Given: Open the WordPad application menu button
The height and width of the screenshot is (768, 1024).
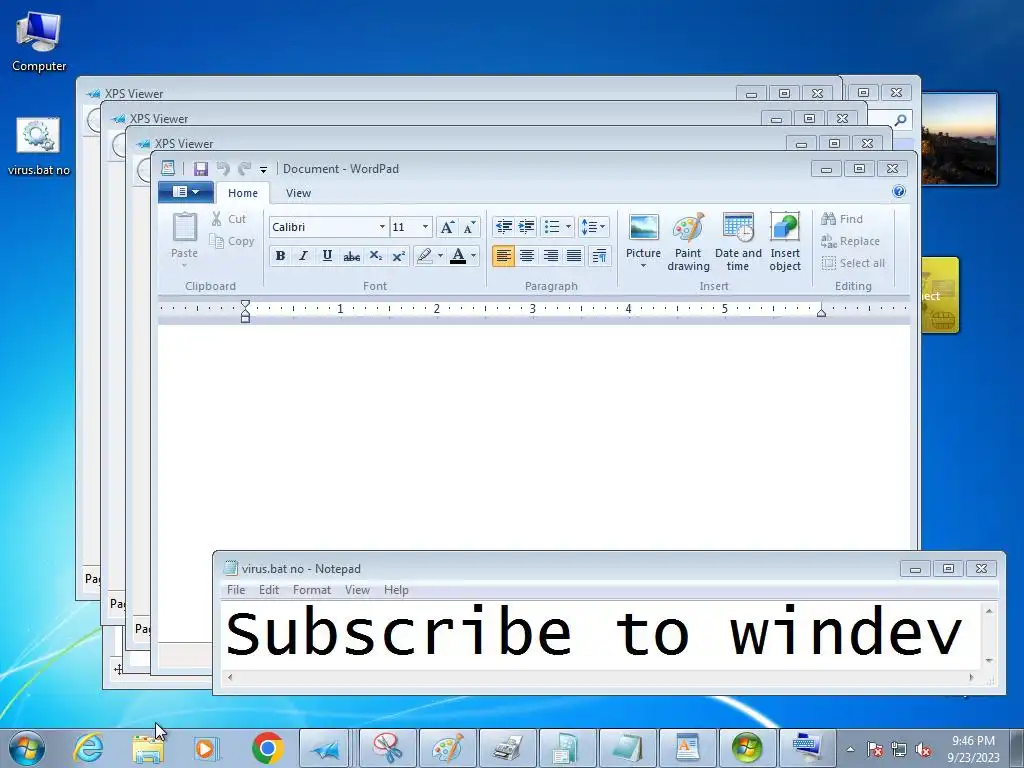Looking at the screenshot, I should [x=186, y=192].
